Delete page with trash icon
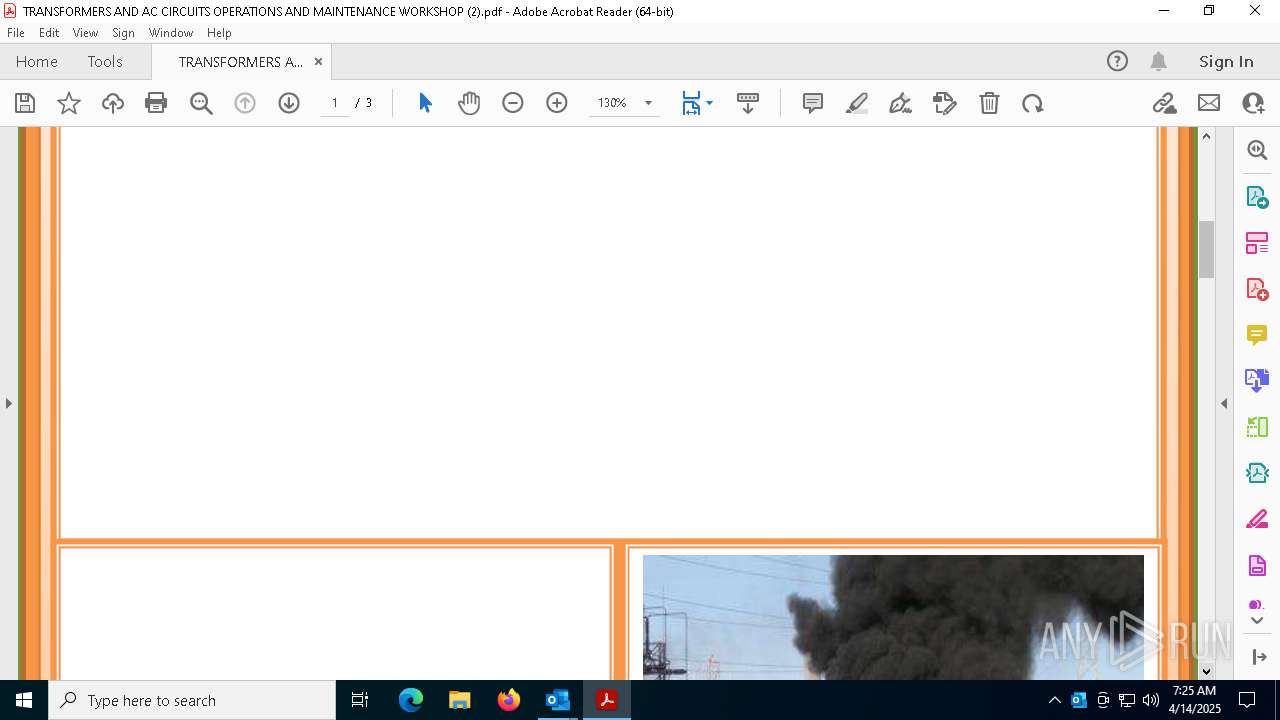This screenshot has width=1280, height=720. 989,103
